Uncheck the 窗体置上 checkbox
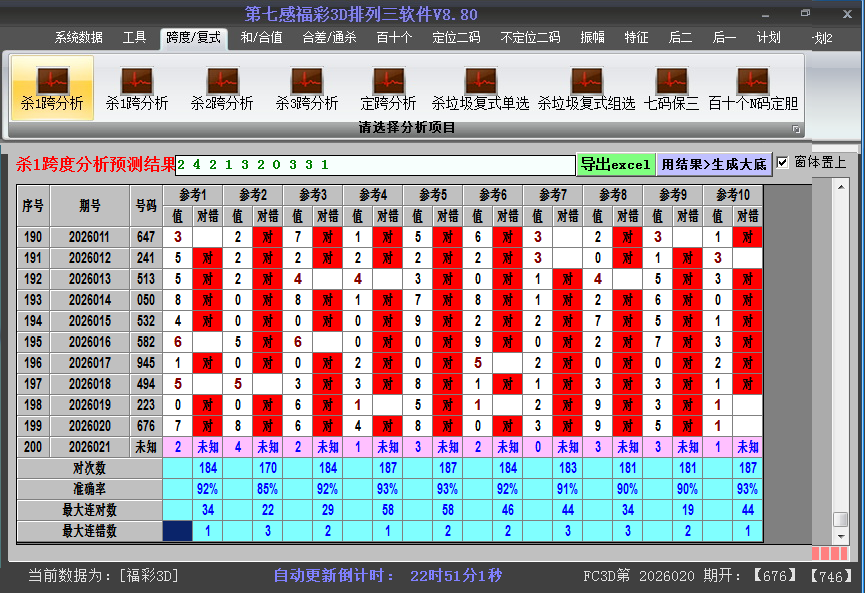The height and width of the screenshot is (593, 865). pyautogui.click(x=783, y=162)
